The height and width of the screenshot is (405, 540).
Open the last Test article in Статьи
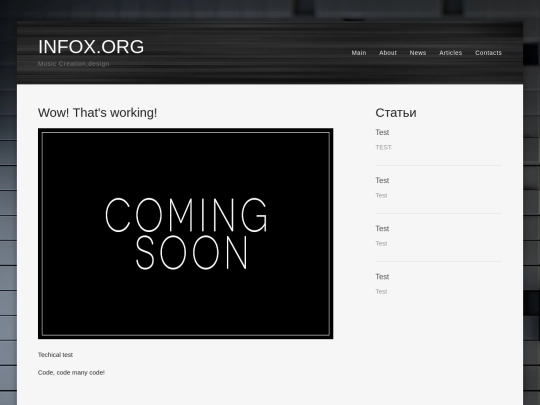382,277
